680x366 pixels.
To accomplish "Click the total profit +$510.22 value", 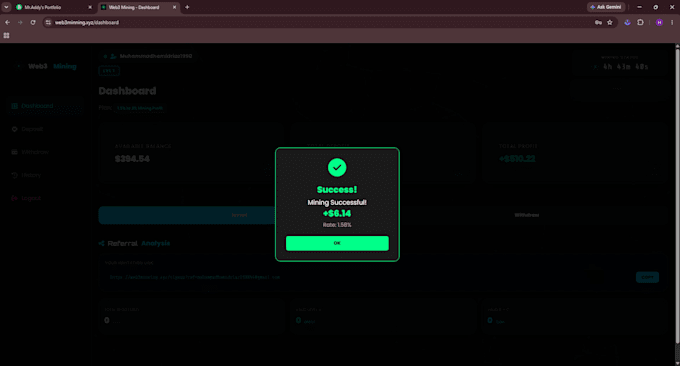I will (x=517, y=159).
